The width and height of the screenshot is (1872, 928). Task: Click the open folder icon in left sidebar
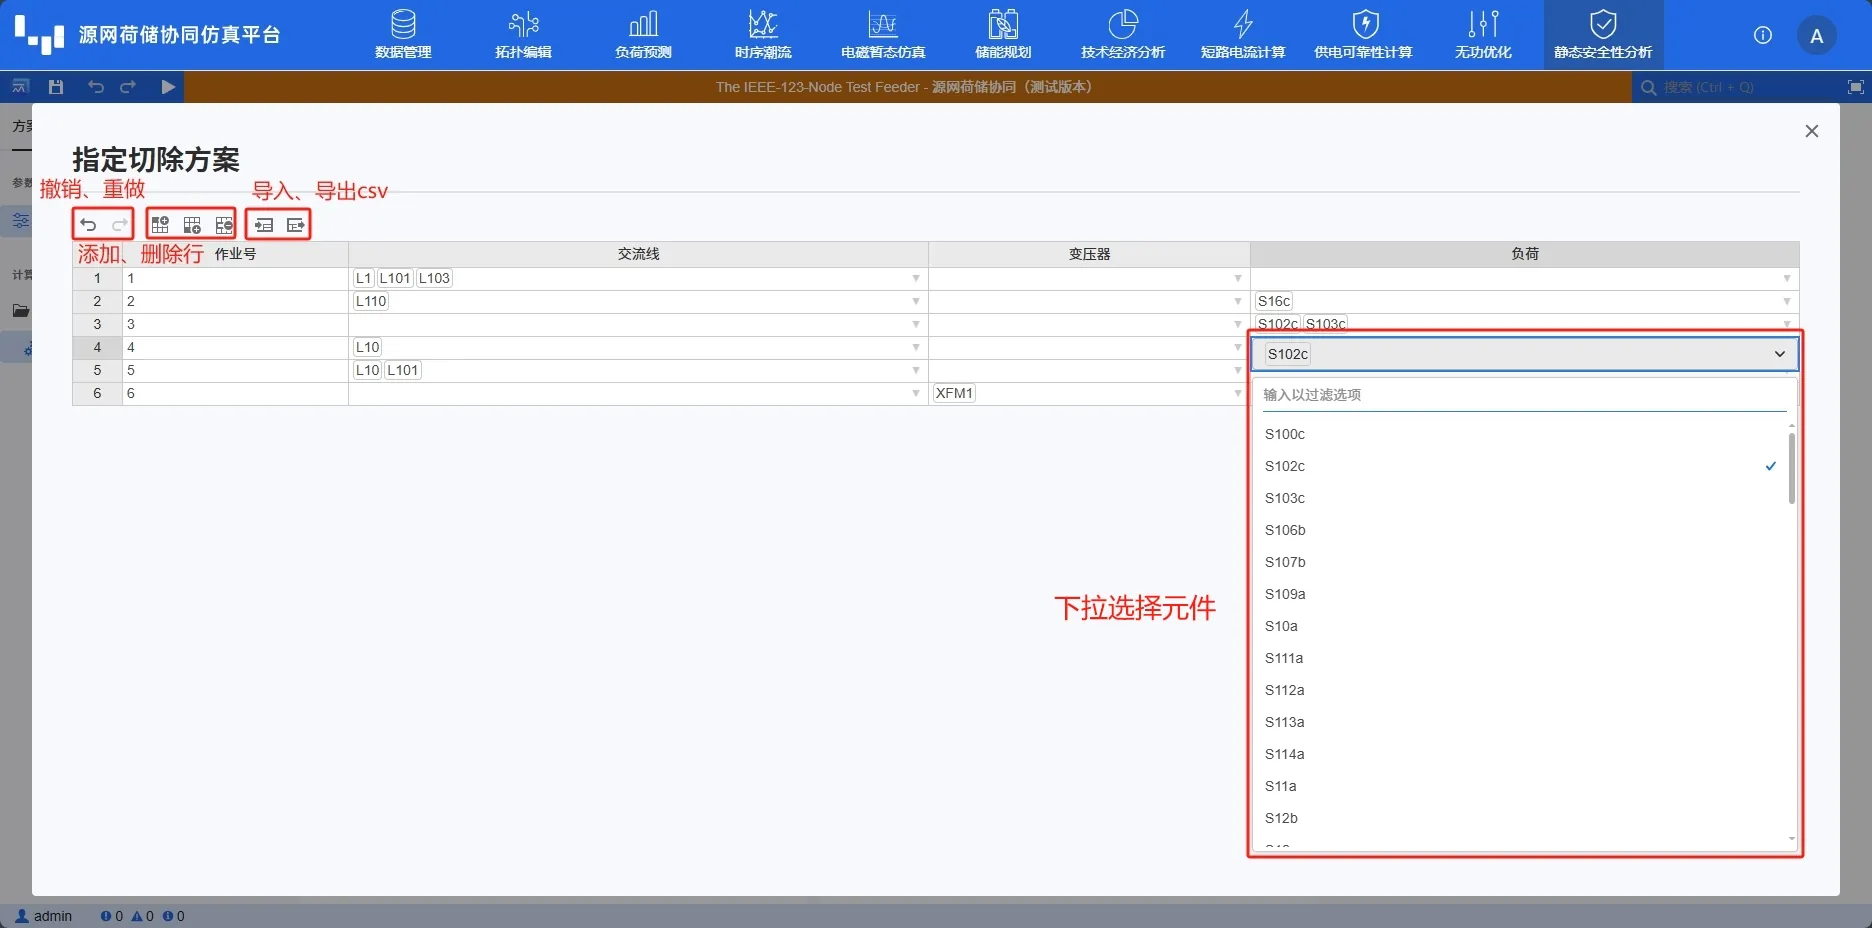click(x=20, y=311)
